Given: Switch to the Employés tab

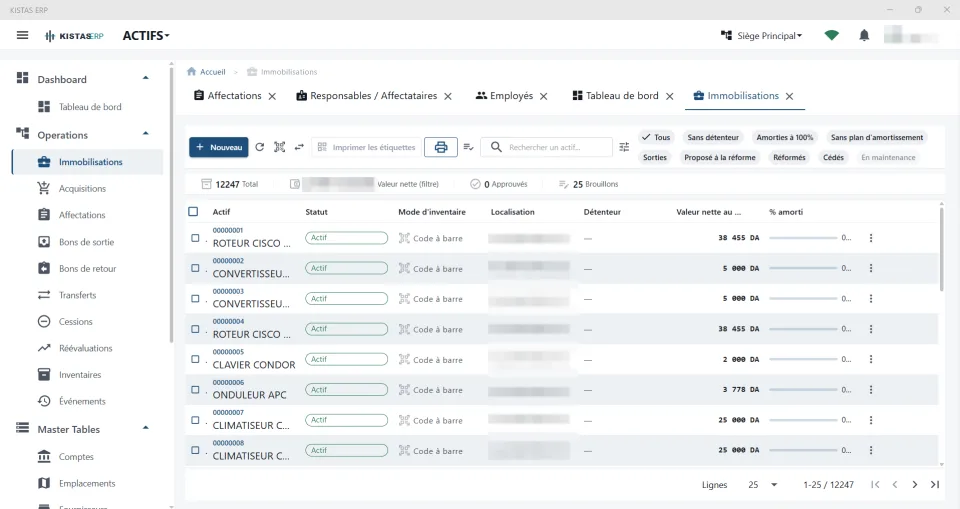Looking at the screenshot, I should tap(504, 96).
